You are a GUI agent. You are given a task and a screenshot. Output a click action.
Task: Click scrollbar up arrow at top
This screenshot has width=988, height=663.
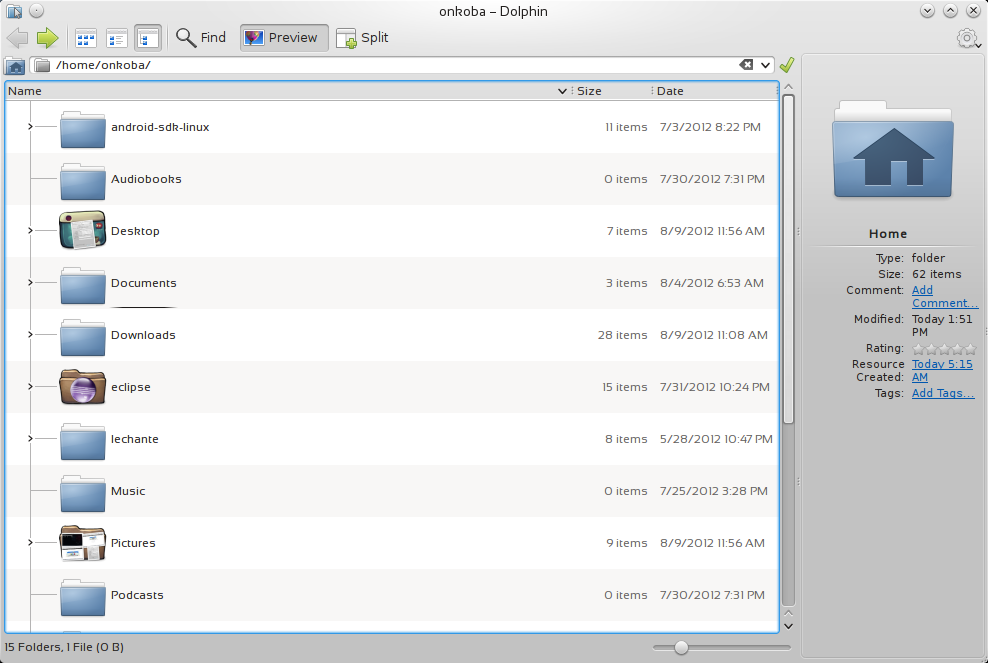tap(788, 87)
